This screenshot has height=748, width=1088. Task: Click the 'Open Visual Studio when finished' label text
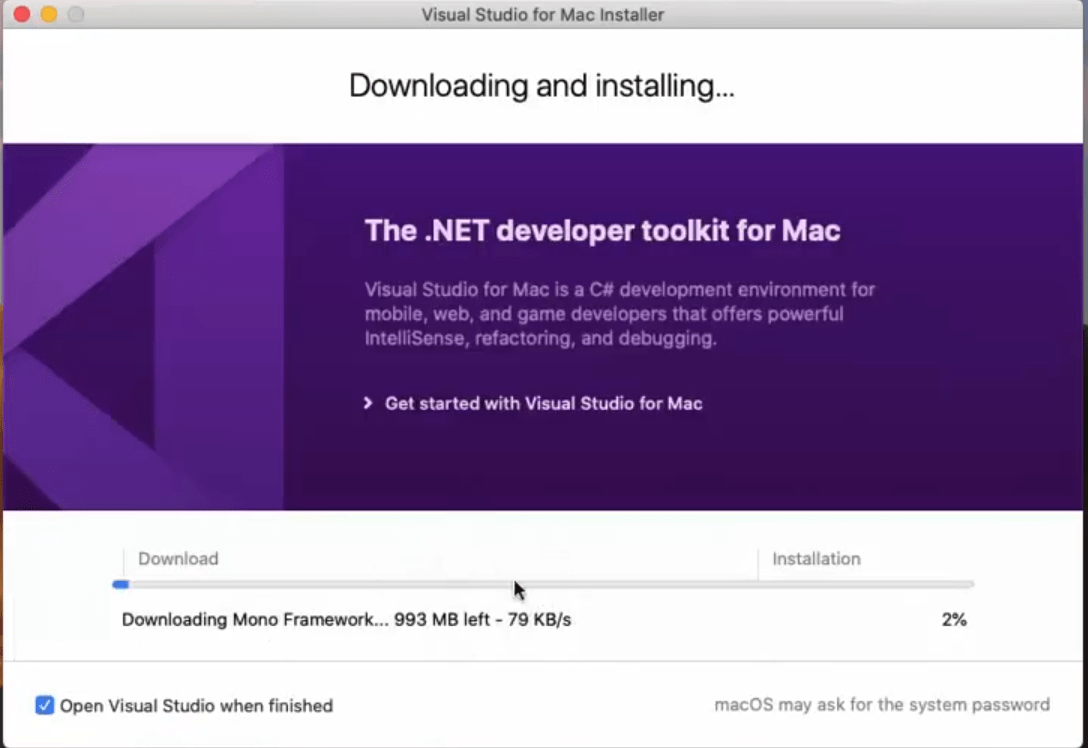point(196,706)
